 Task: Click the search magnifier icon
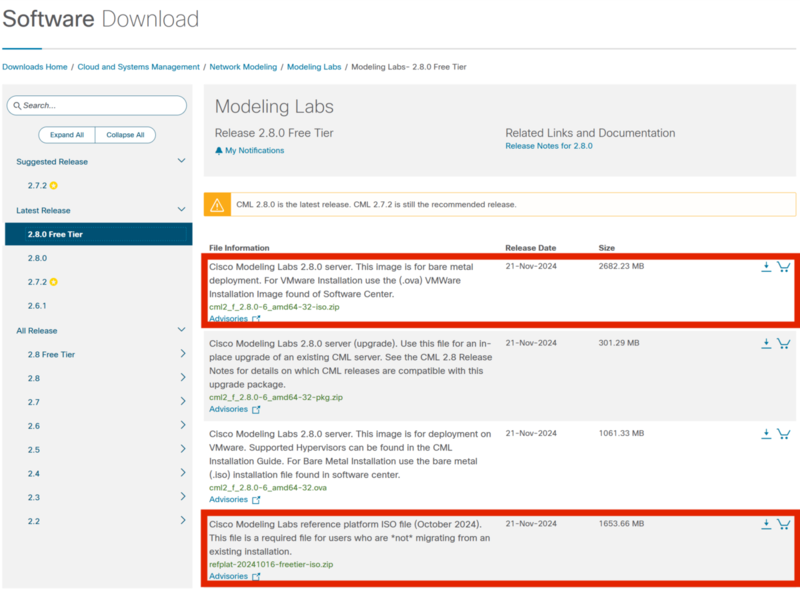tap(17, 106)
